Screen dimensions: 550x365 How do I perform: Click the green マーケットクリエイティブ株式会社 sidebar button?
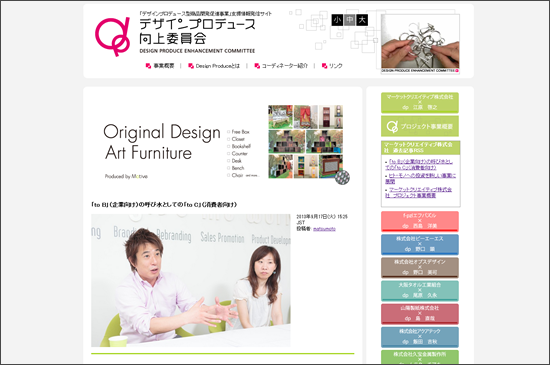pyautogui.click(x=420, y=102)
